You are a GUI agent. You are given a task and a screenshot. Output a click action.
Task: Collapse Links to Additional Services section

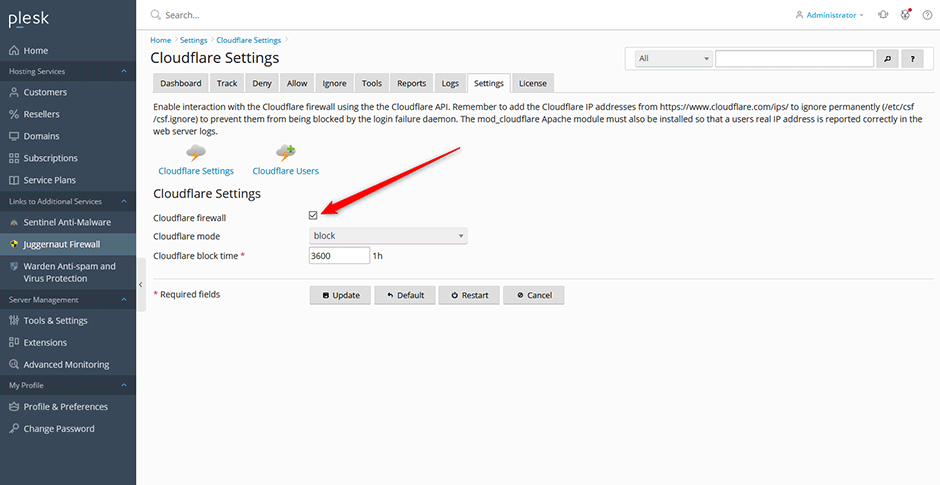coord(124,201)
